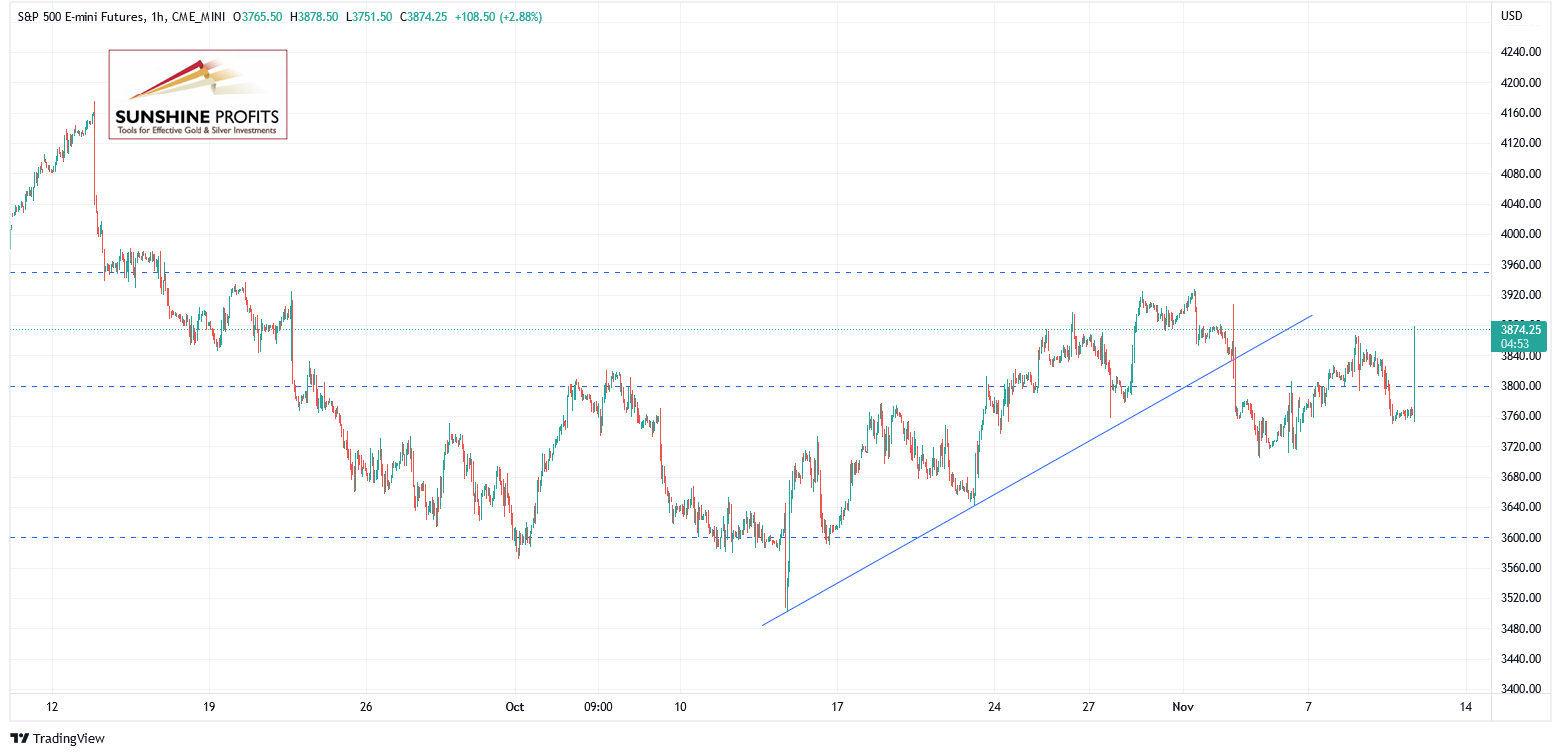
Task: Click the USD currency label
Action: click(x=1512, y=16)
